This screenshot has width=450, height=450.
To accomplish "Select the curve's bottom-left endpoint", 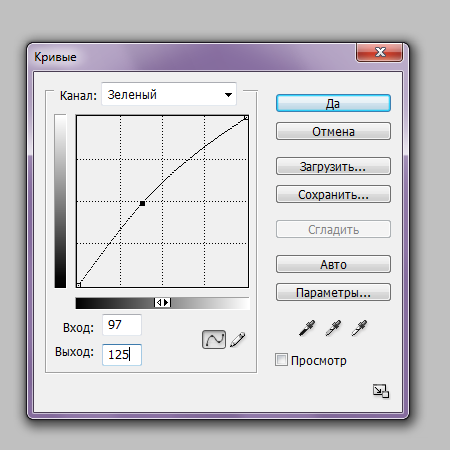I will [79, 285].
